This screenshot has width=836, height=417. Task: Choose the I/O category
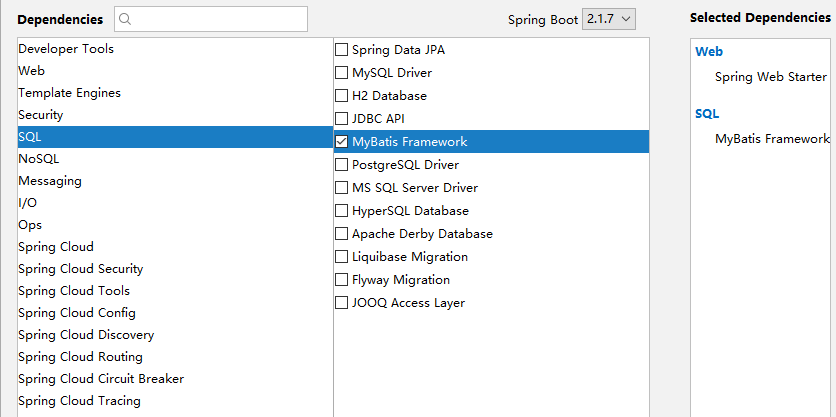(x=175, y=203)
